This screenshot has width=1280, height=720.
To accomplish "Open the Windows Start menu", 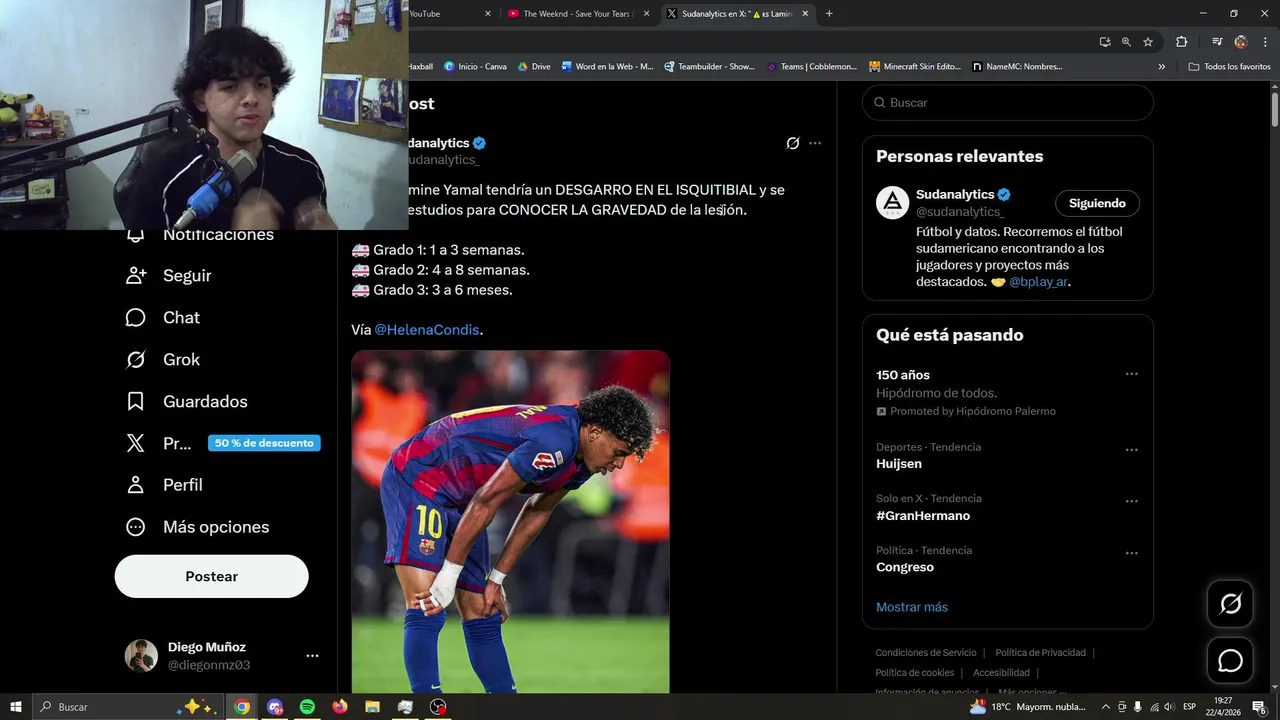I will tap(15, 707).
